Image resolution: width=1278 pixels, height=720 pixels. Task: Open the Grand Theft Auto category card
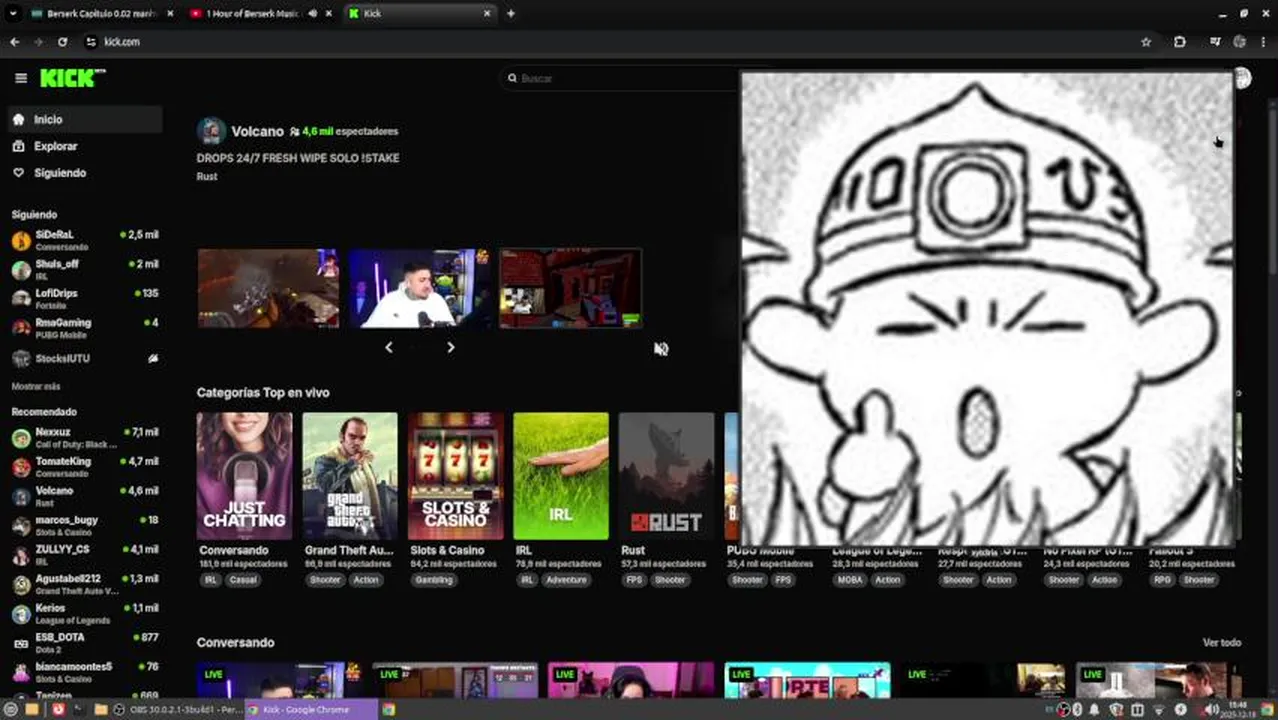pyautogui.click(x=350, y=476)
